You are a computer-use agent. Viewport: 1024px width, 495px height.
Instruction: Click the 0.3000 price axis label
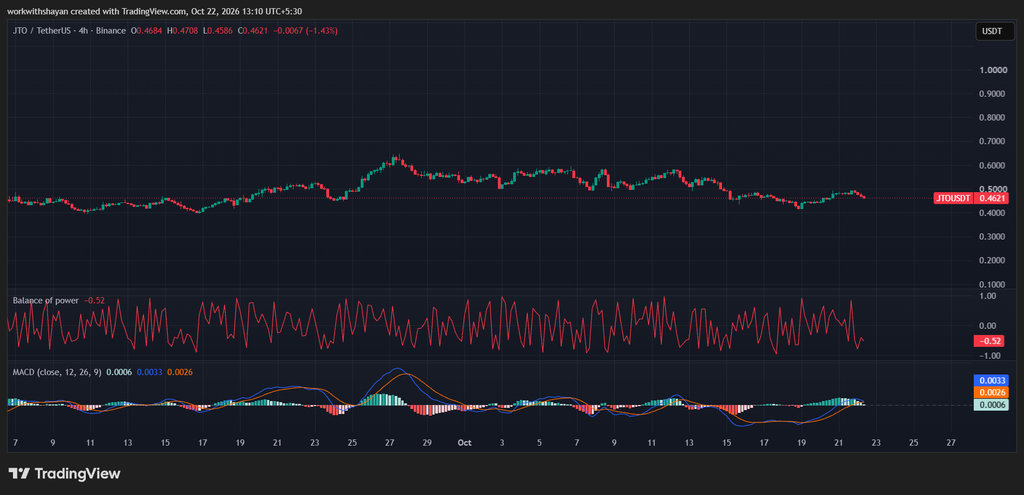992,236
